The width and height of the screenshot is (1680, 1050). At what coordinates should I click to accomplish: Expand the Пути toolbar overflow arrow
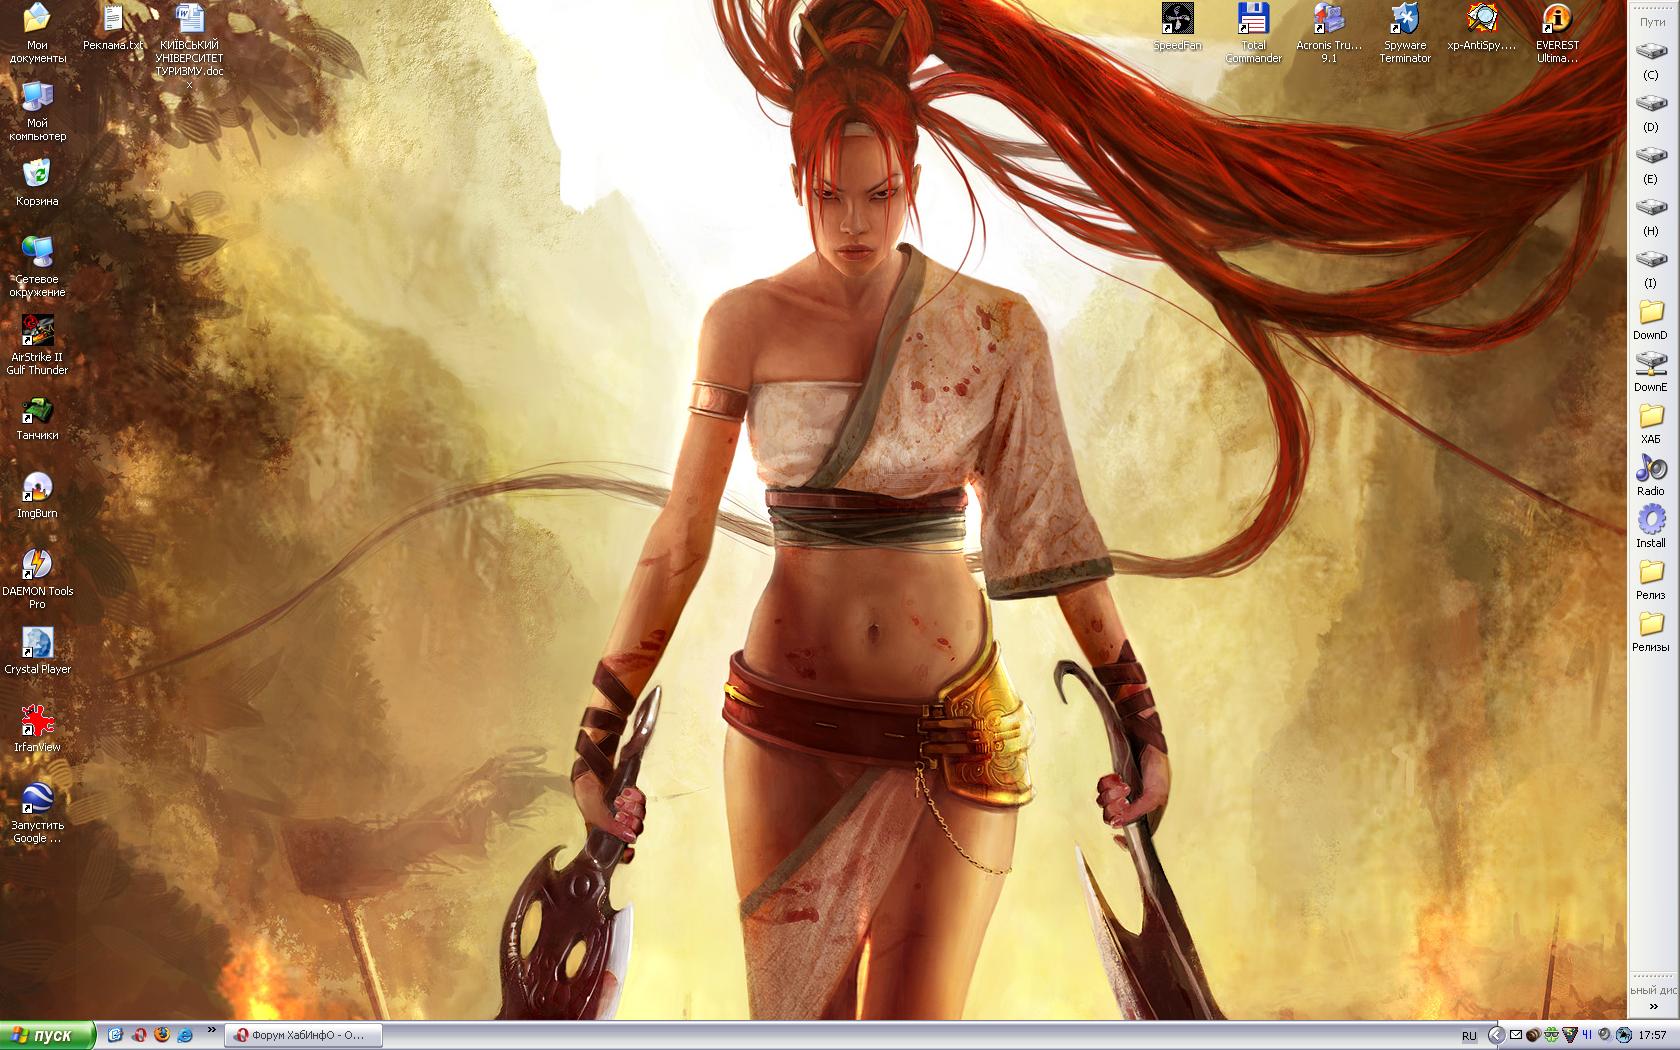pos(1654,1008)
